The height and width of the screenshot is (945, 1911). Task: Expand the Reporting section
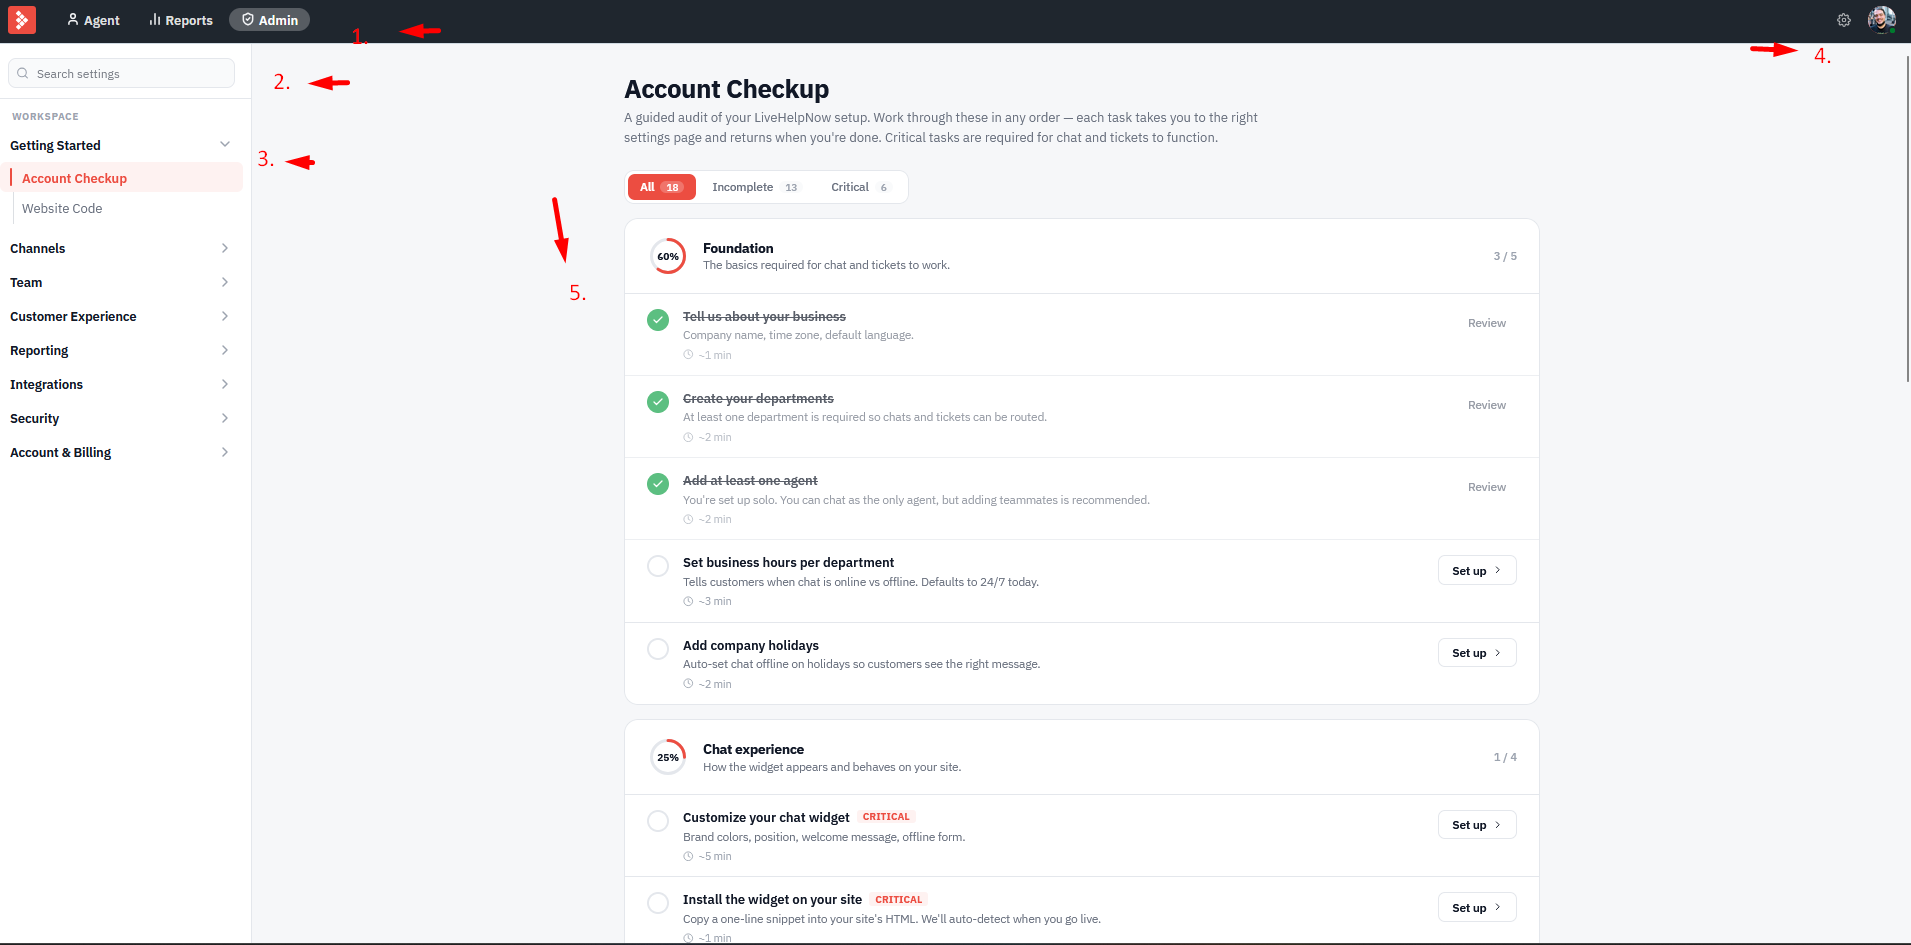point(121,350)
